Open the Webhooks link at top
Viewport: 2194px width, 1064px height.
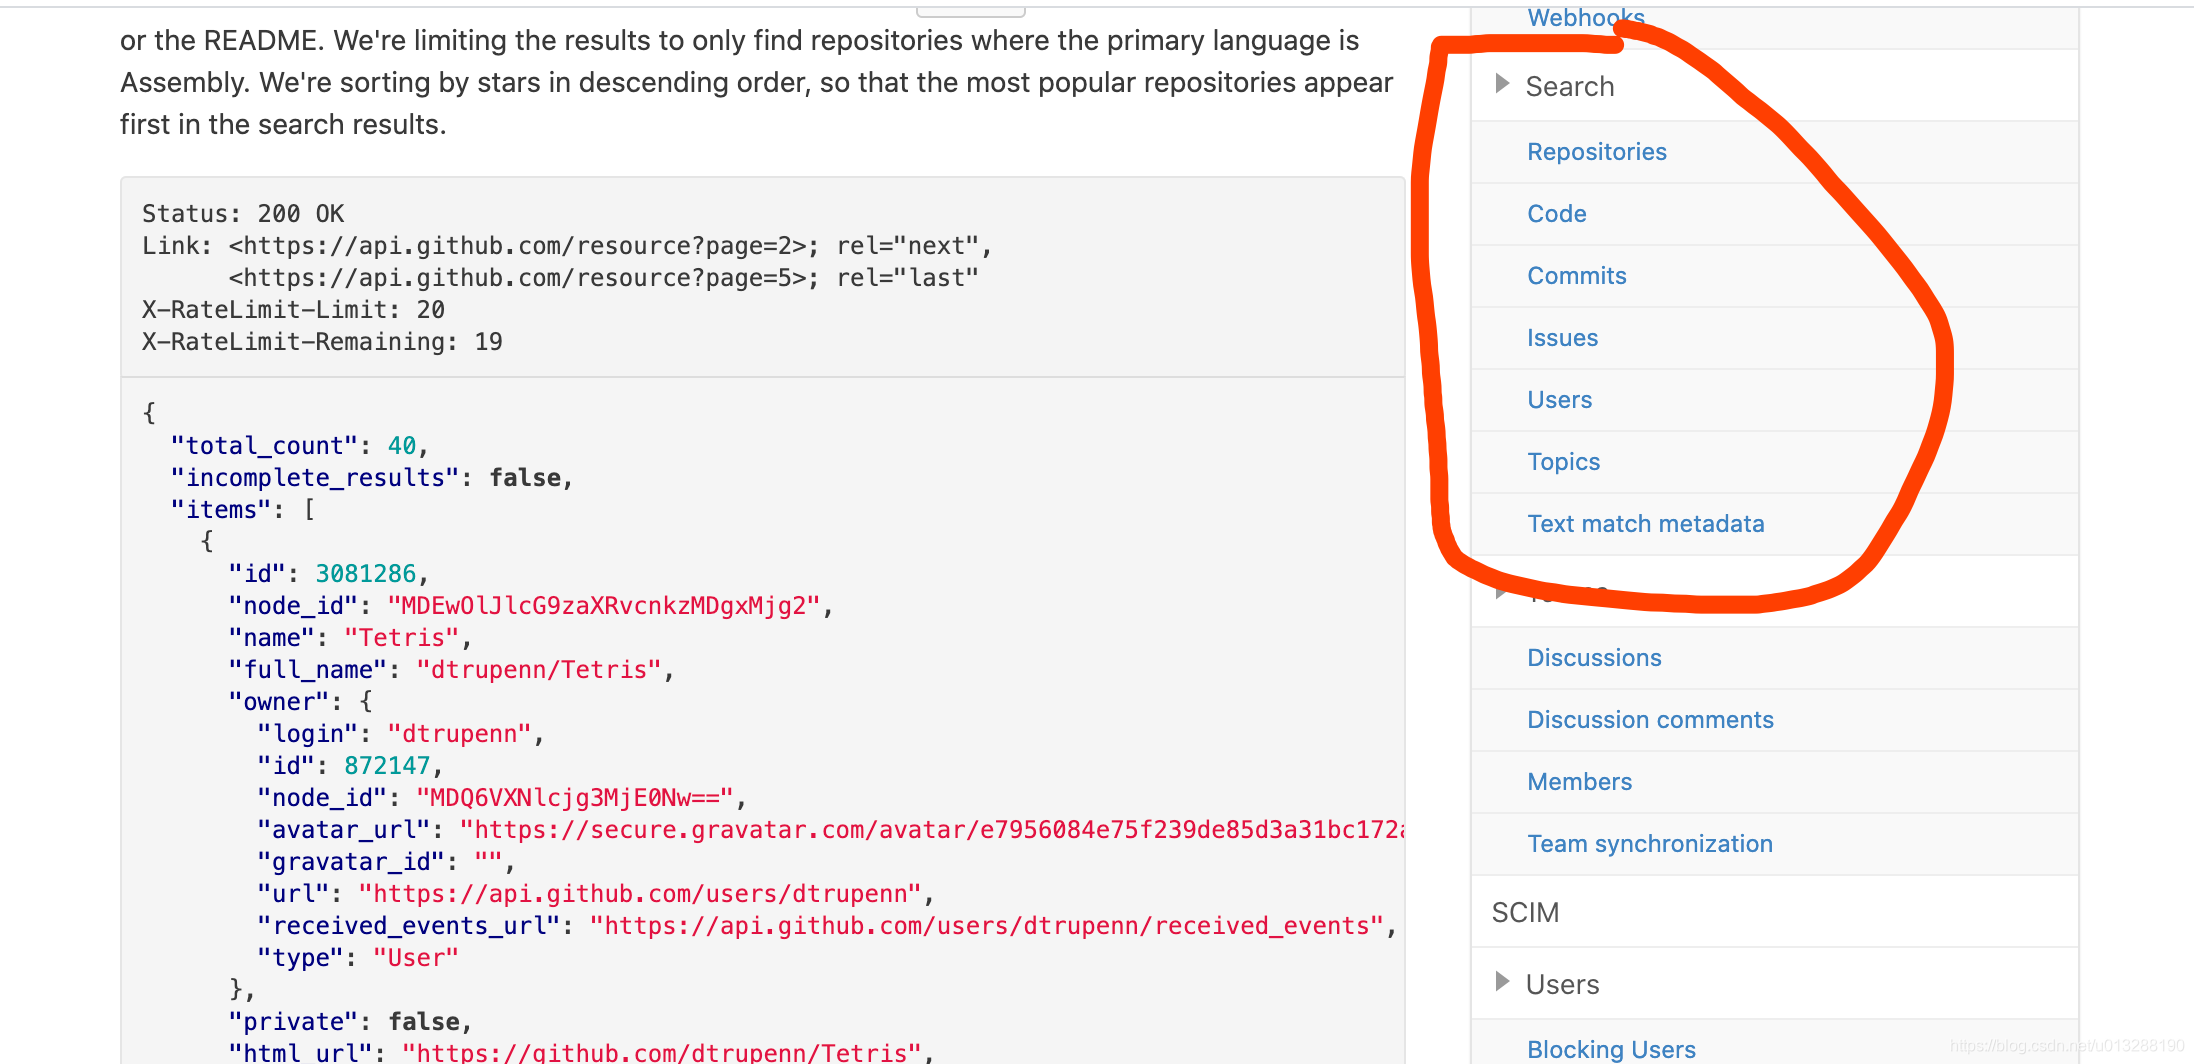pyautogui.click(x=1586, y=17)
